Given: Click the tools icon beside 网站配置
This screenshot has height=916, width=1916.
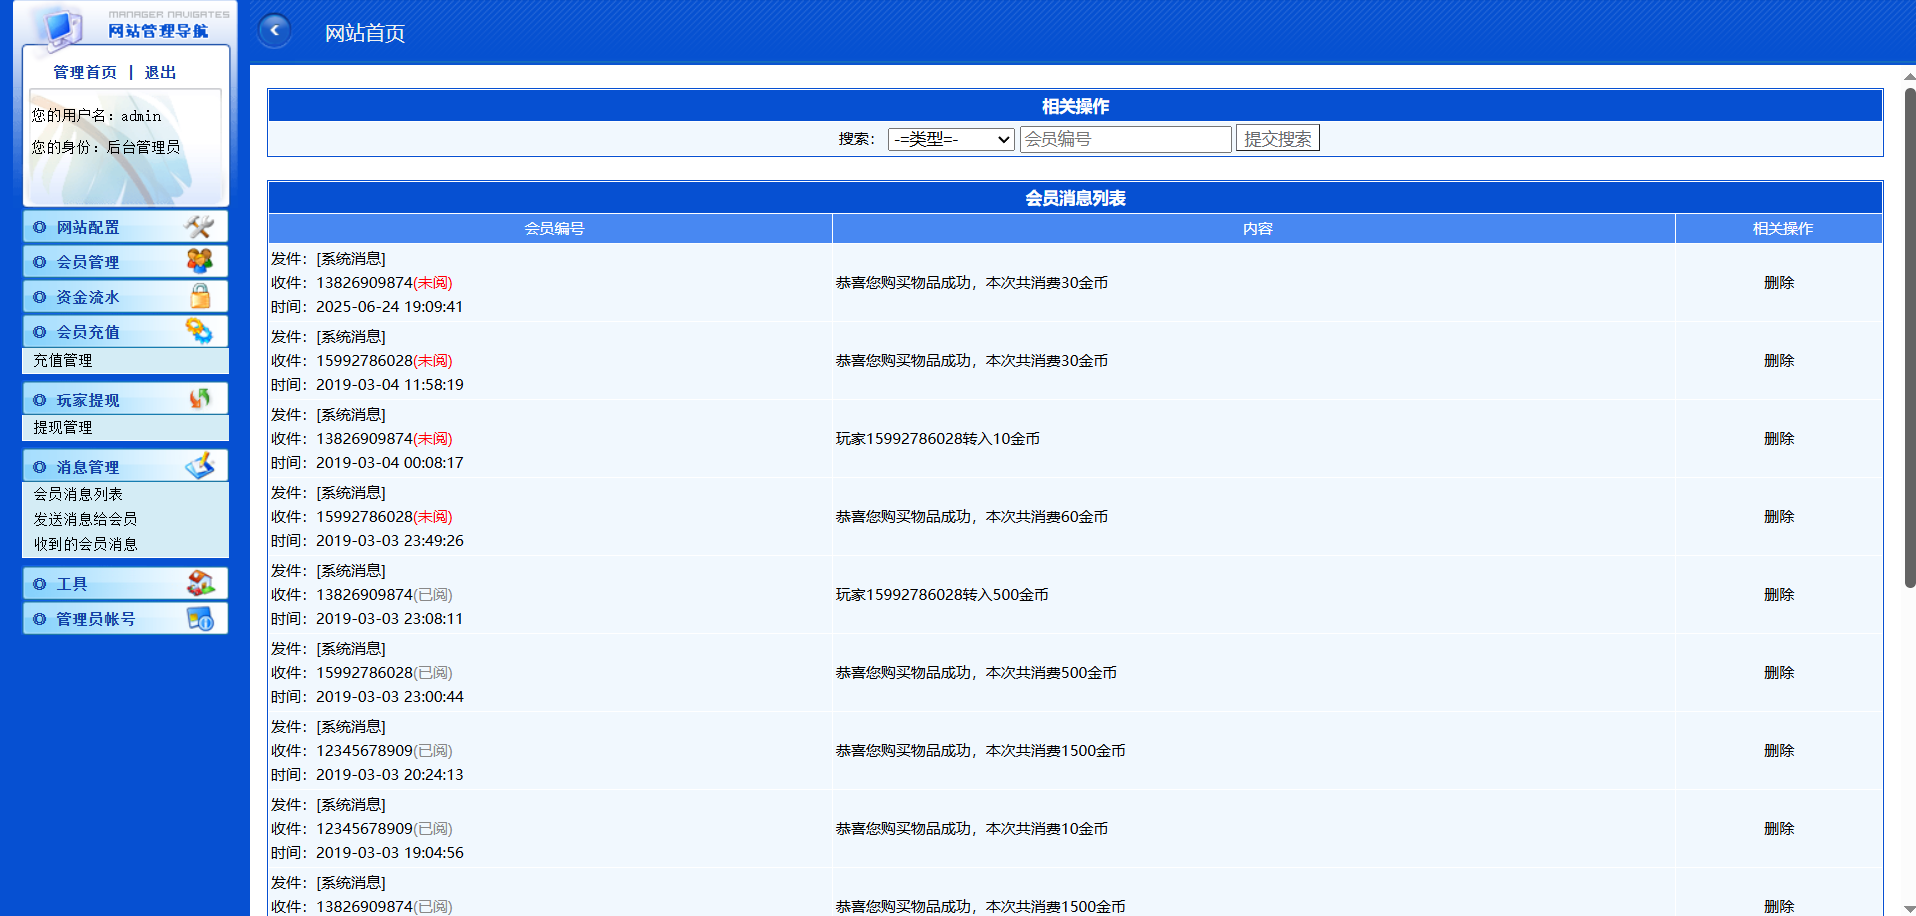Looking at the screenshot, I should 199,227.
